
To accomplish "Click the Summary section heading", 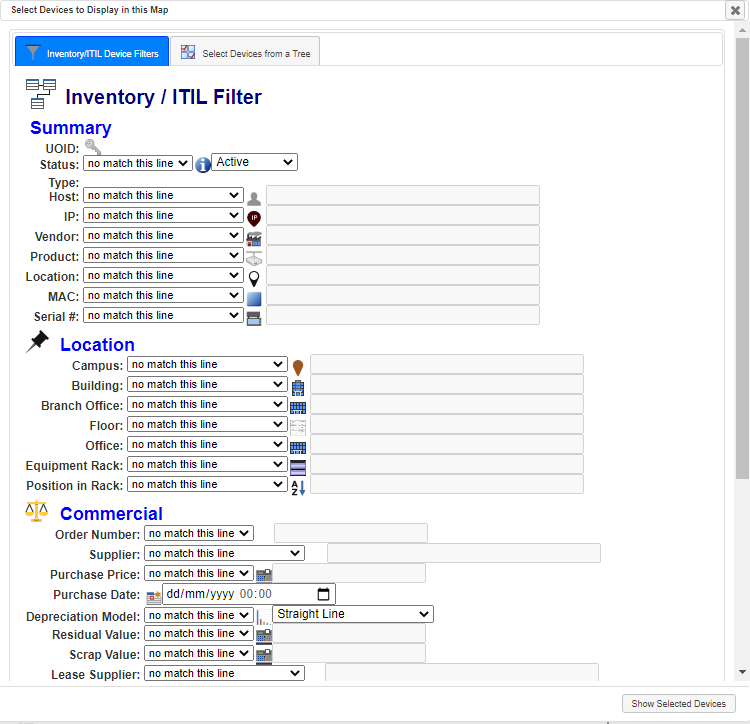I will point(71,128).
